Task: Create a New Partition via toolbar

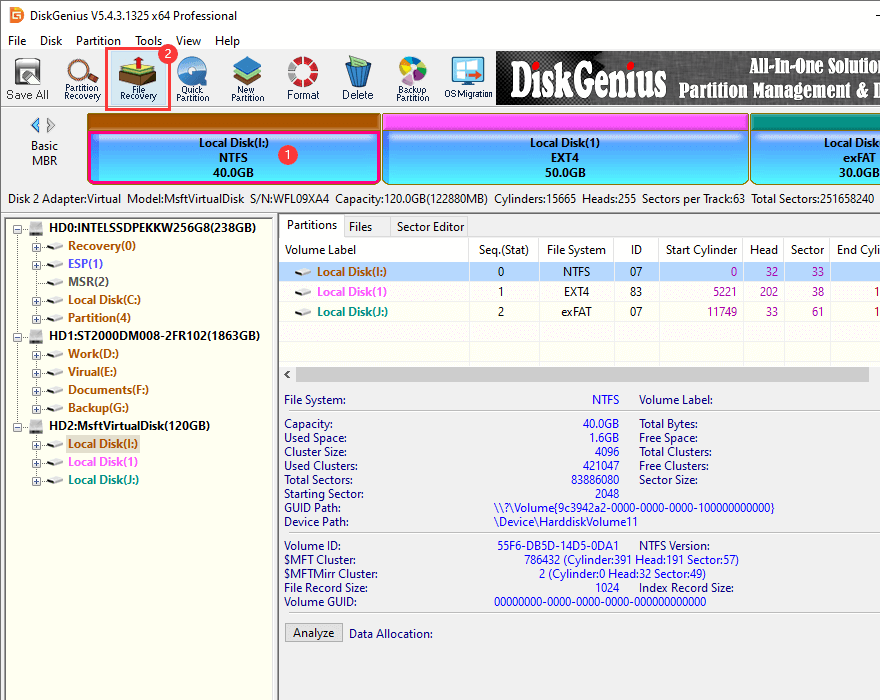Action: pyautogui.click(x=247, y=79)
